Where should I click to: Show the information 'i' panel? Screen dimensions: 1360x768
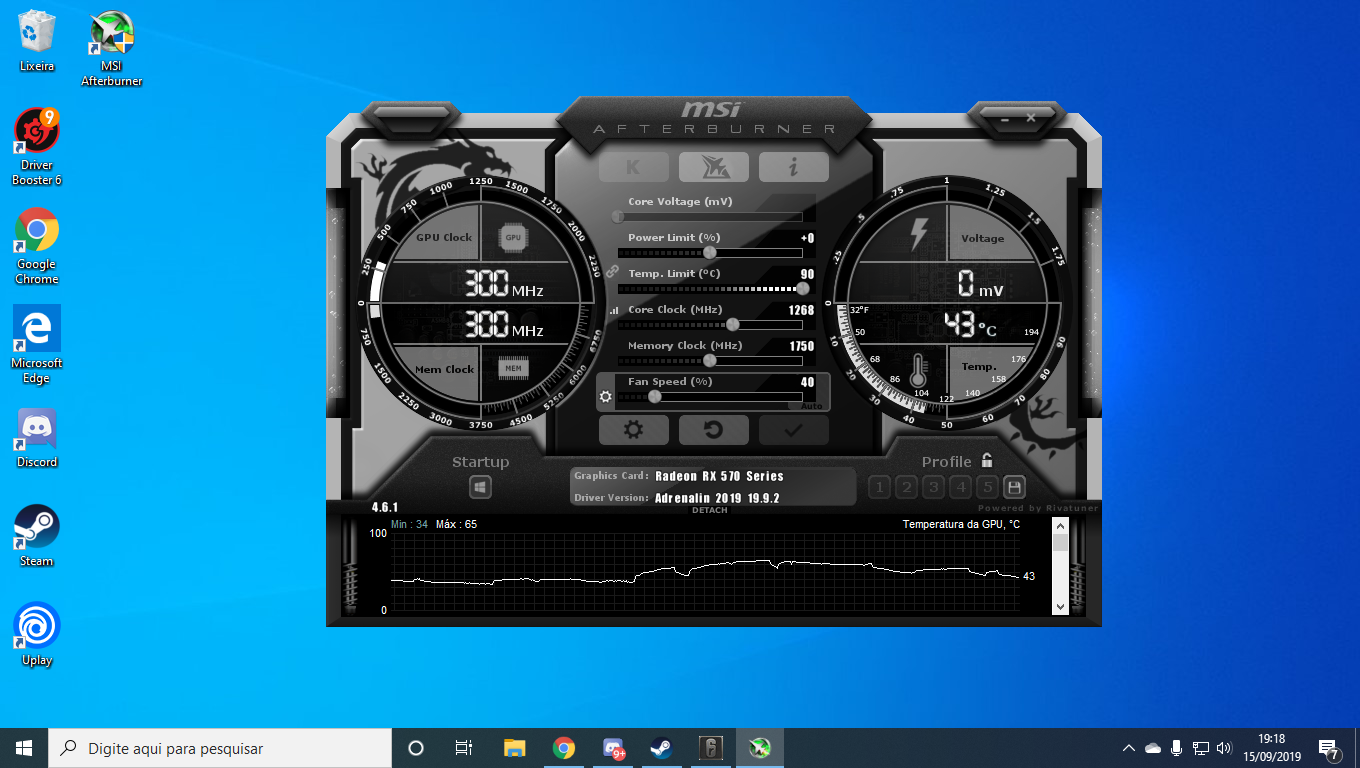794,167
